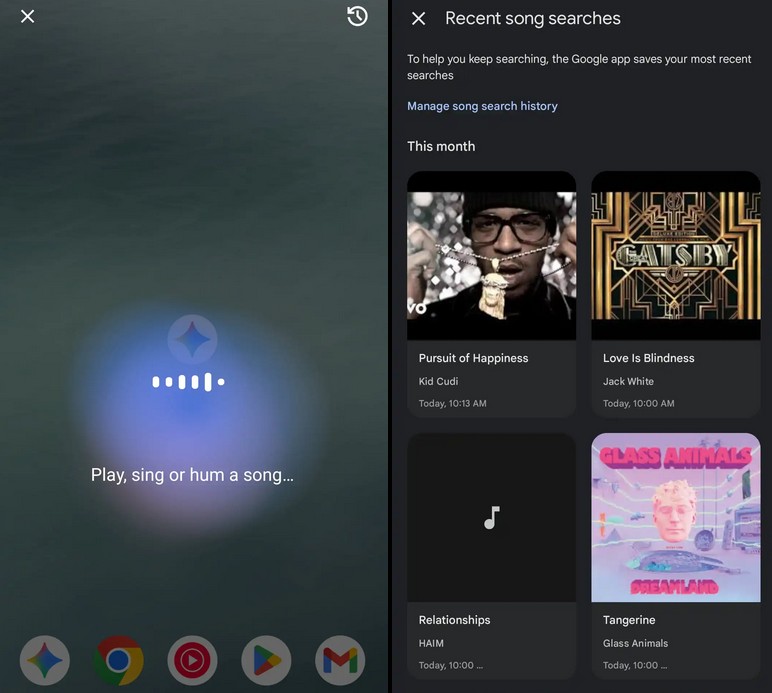Tap the Google app saves searches description

[x=579, y=67]
